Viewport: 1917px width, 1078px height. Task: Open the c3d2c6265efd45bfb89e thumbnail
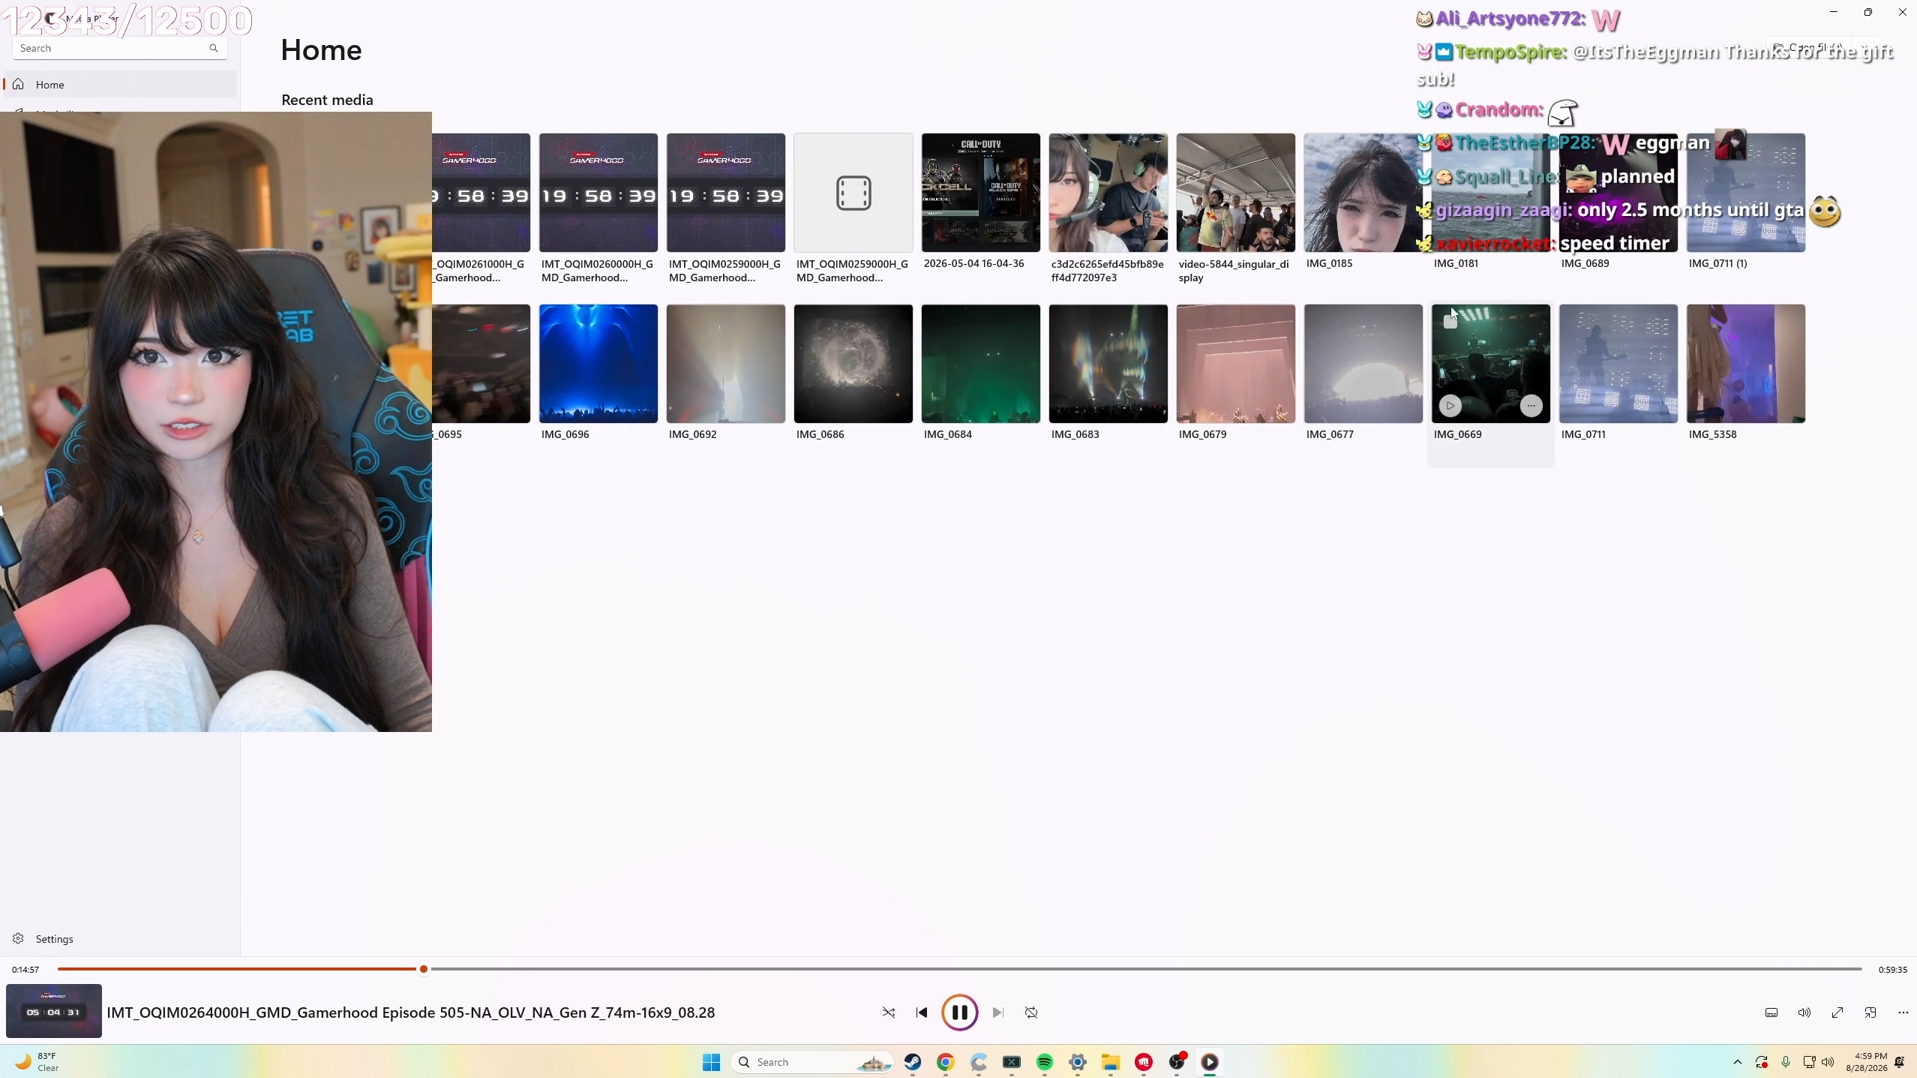[x=1108, y=192]
